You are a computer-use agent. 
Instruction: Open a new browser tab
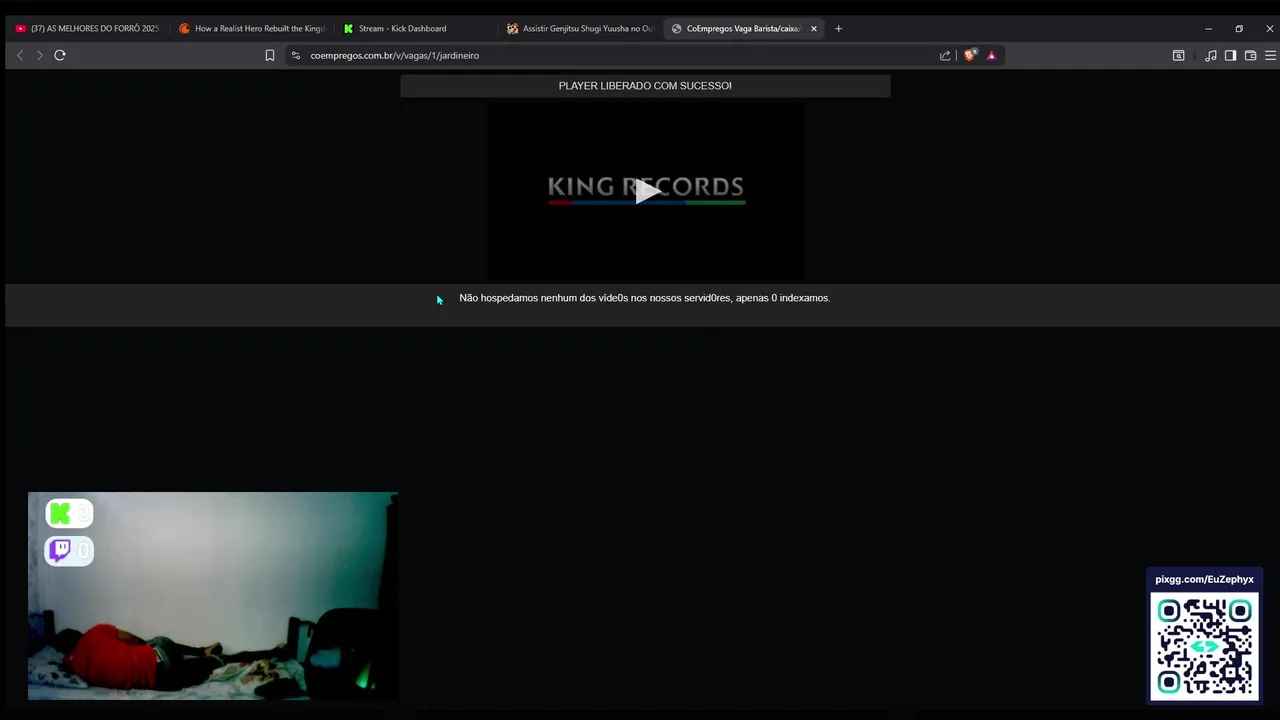pos(838,28)
